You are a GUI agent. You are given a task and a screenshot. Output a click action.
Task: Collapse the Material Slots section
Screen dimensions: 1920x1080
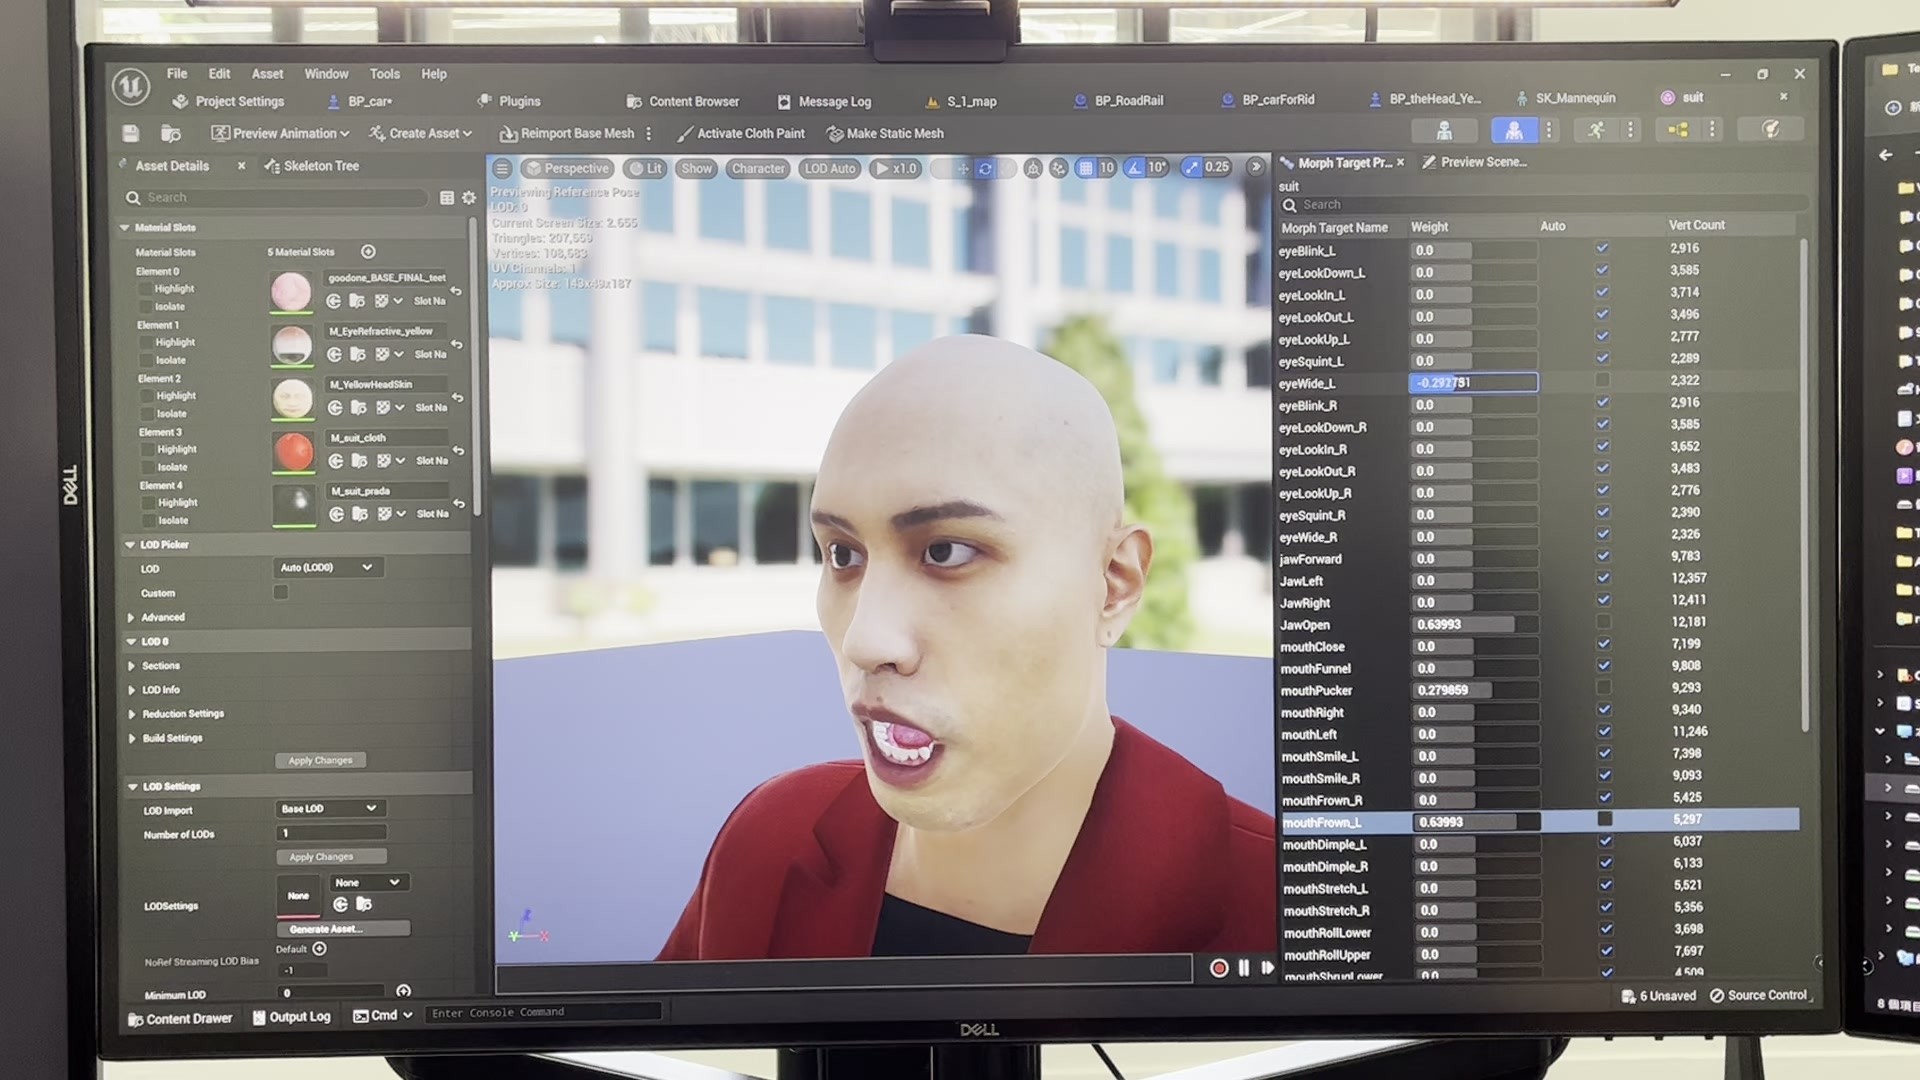[125, 228]
